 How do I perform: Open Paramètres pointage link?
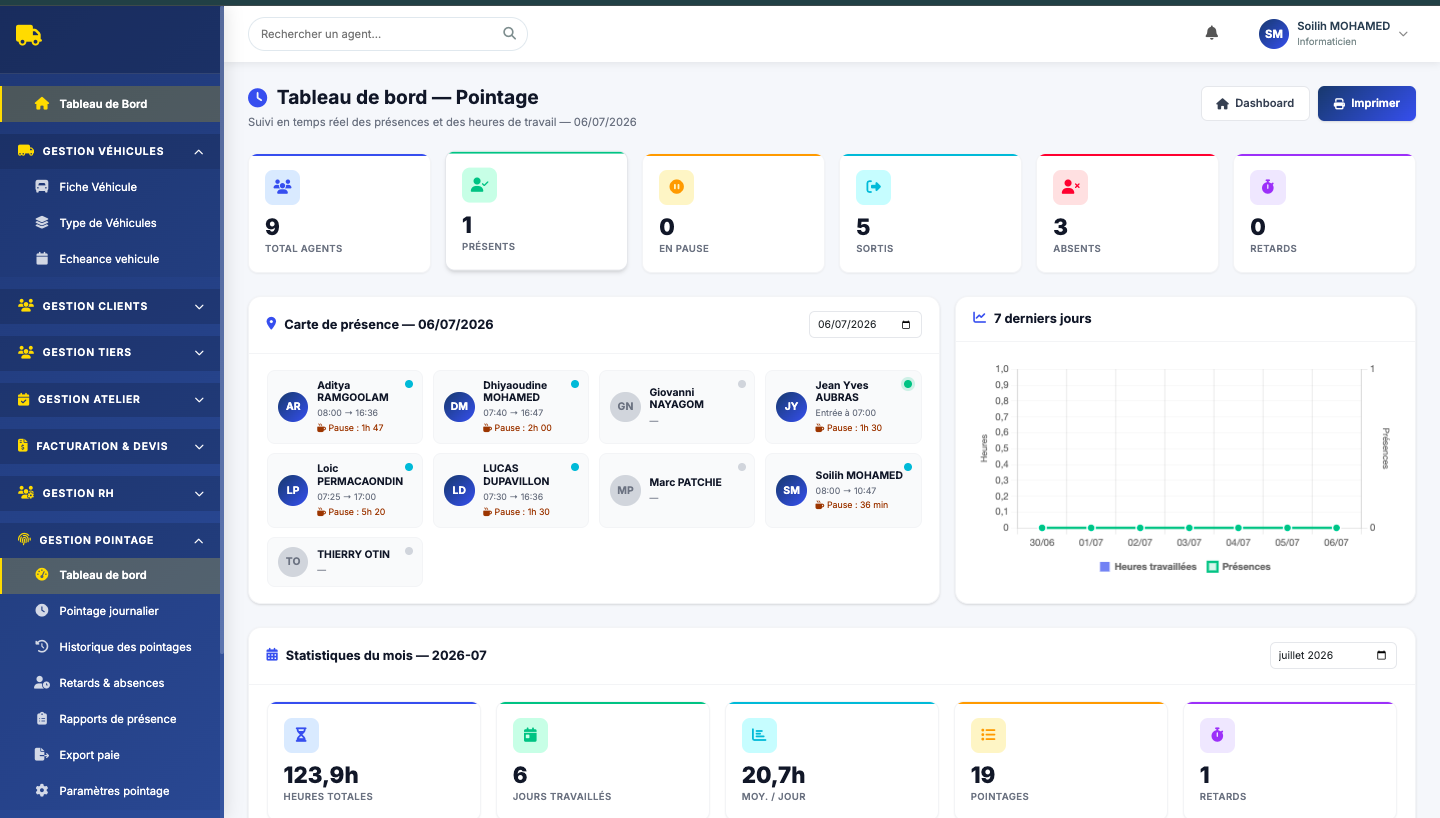tap(110, 791)
